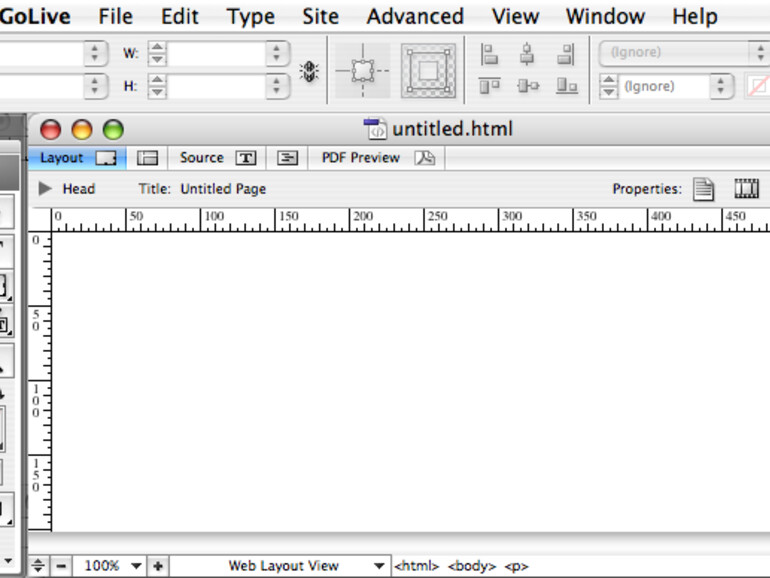Image resolution: width=770 pixels, height=578 pixels.
Task: Expand the Head section triangle
Action: (x=45, y=188)
